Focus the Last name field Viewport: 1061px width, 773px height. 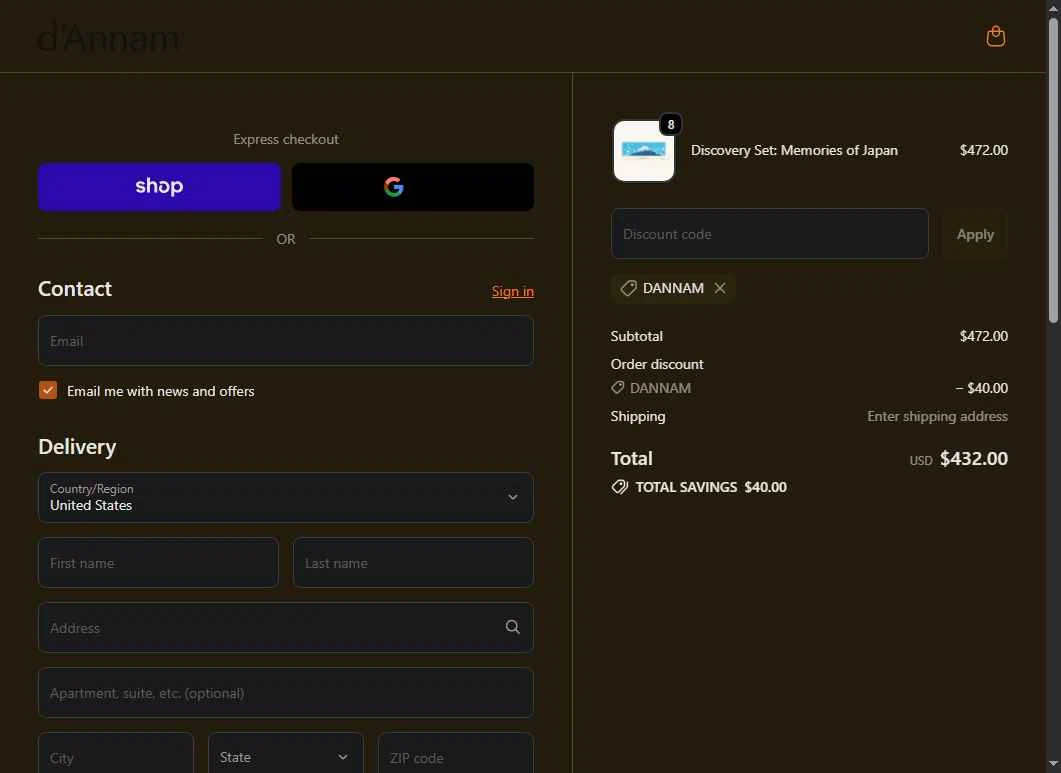click(x=413, y=562)
